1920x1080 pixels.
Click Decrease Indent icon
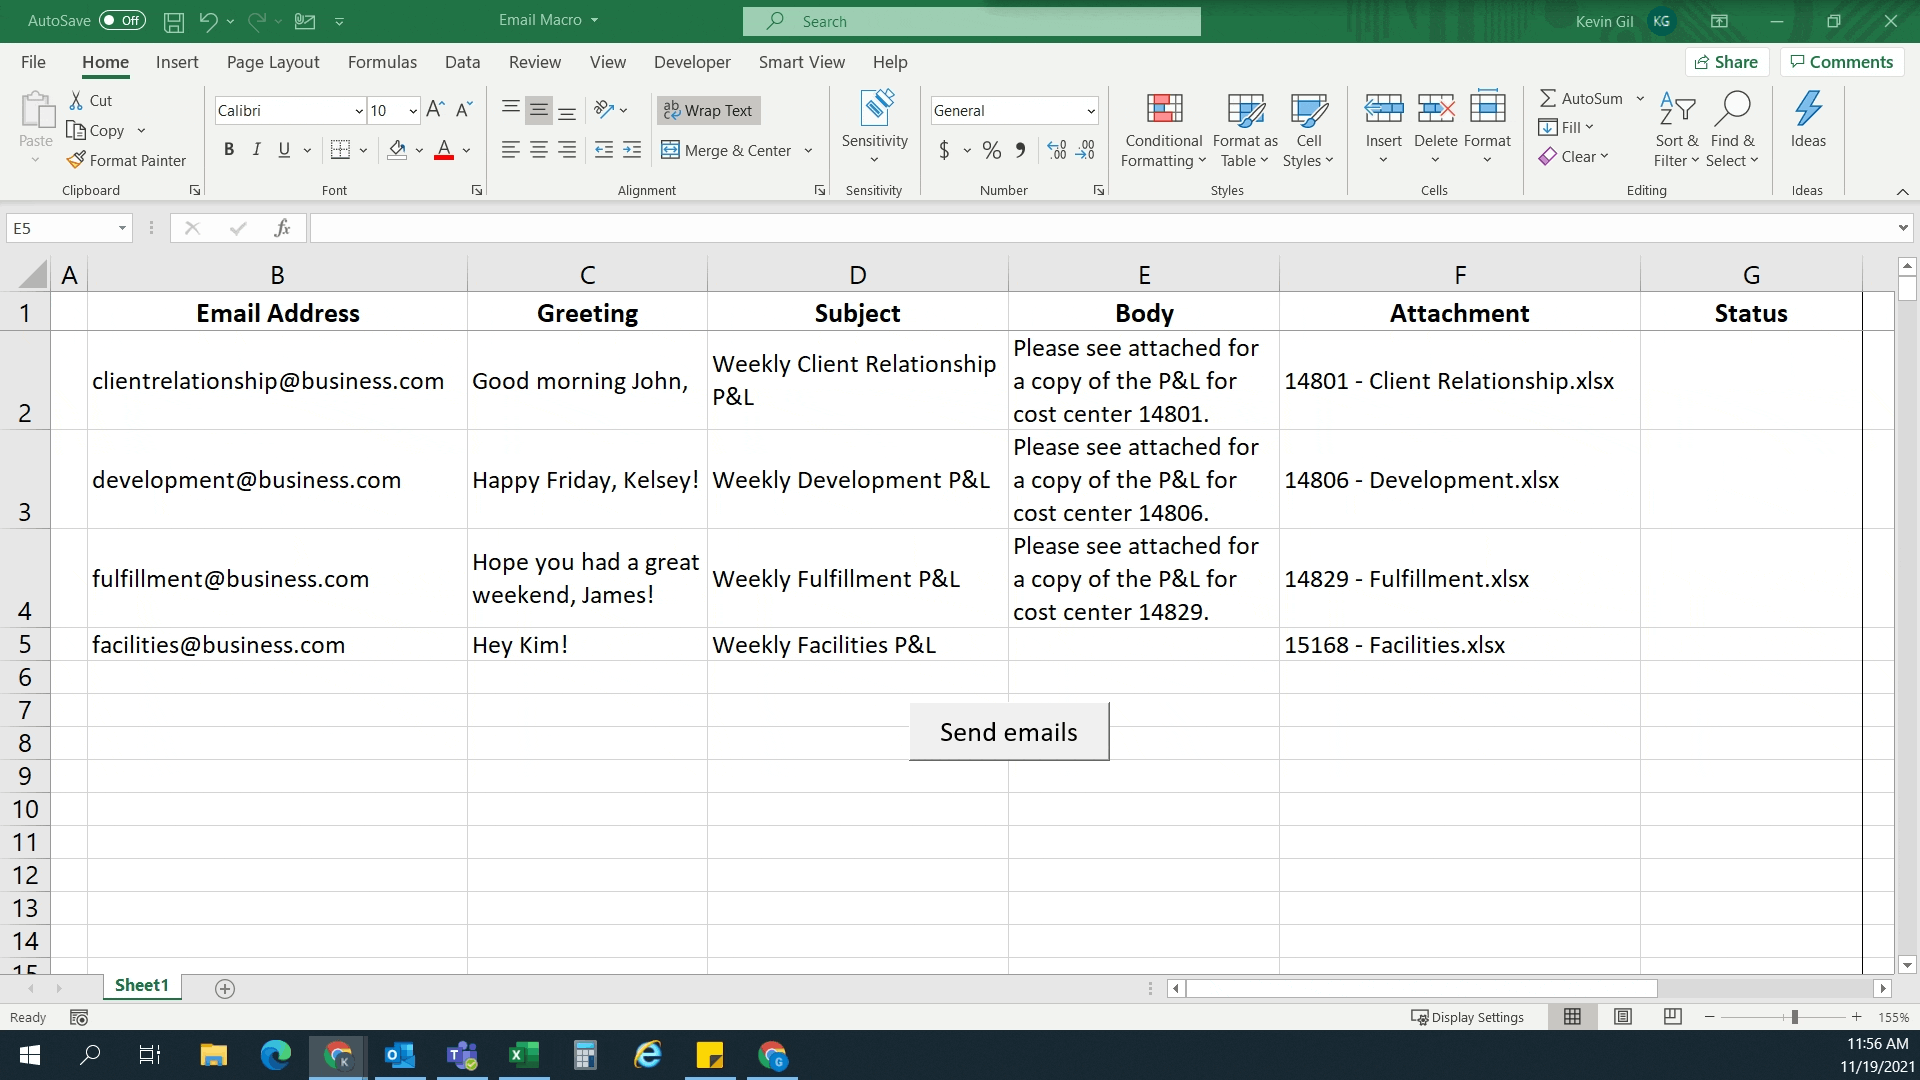pos(604,150)
